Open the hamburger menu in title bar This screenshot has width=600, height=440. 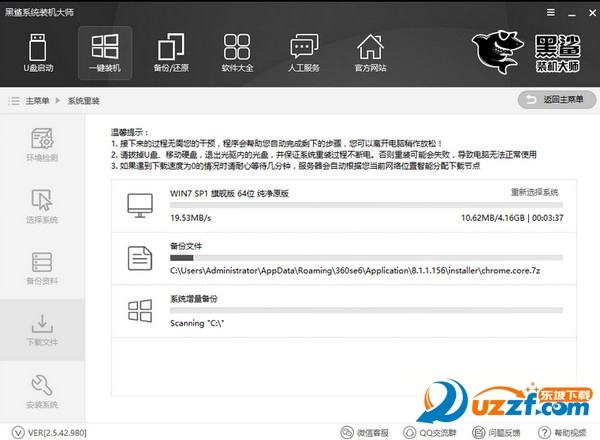[x=551, y=13]
